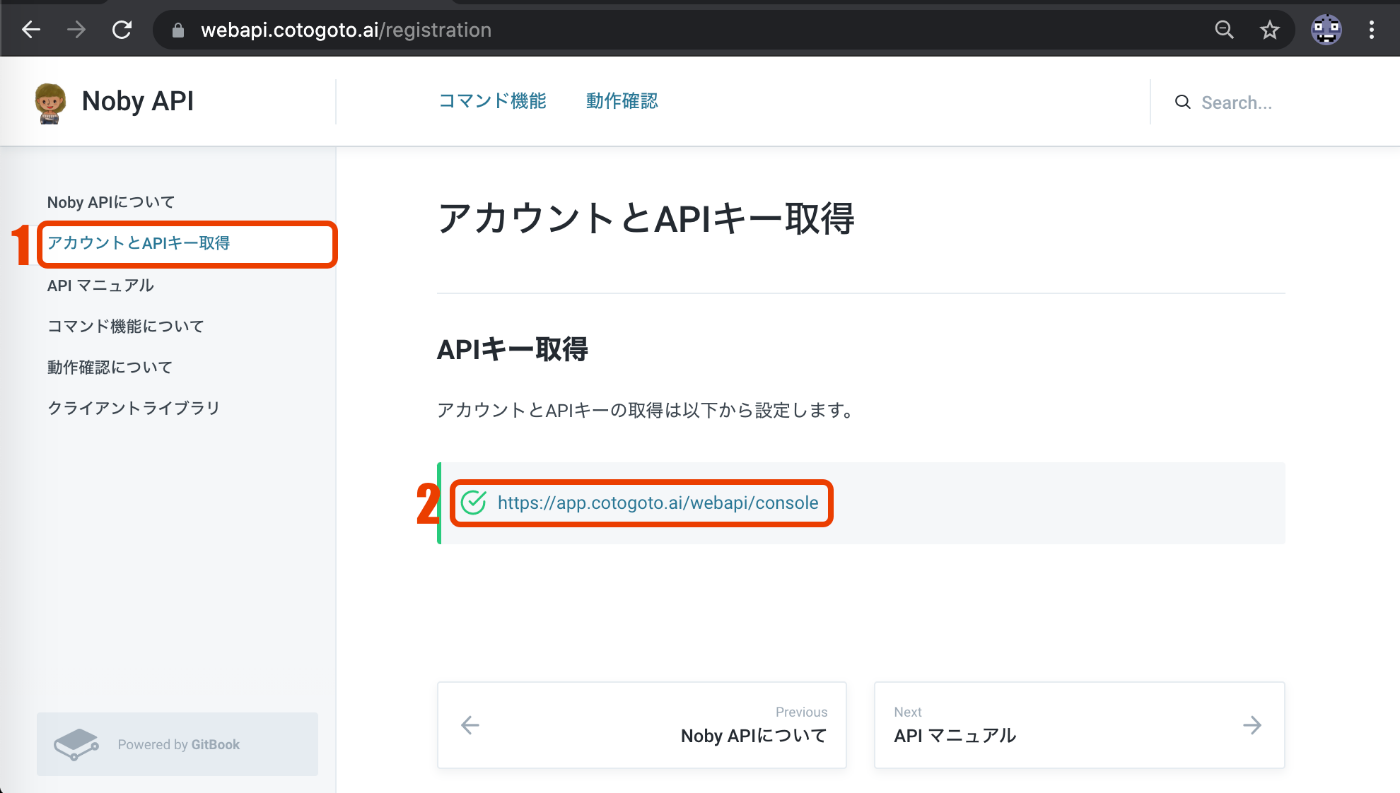The image size is (1400, 793).
Task: Bookmark this page with the star icon
Action: coord(1270,30)
